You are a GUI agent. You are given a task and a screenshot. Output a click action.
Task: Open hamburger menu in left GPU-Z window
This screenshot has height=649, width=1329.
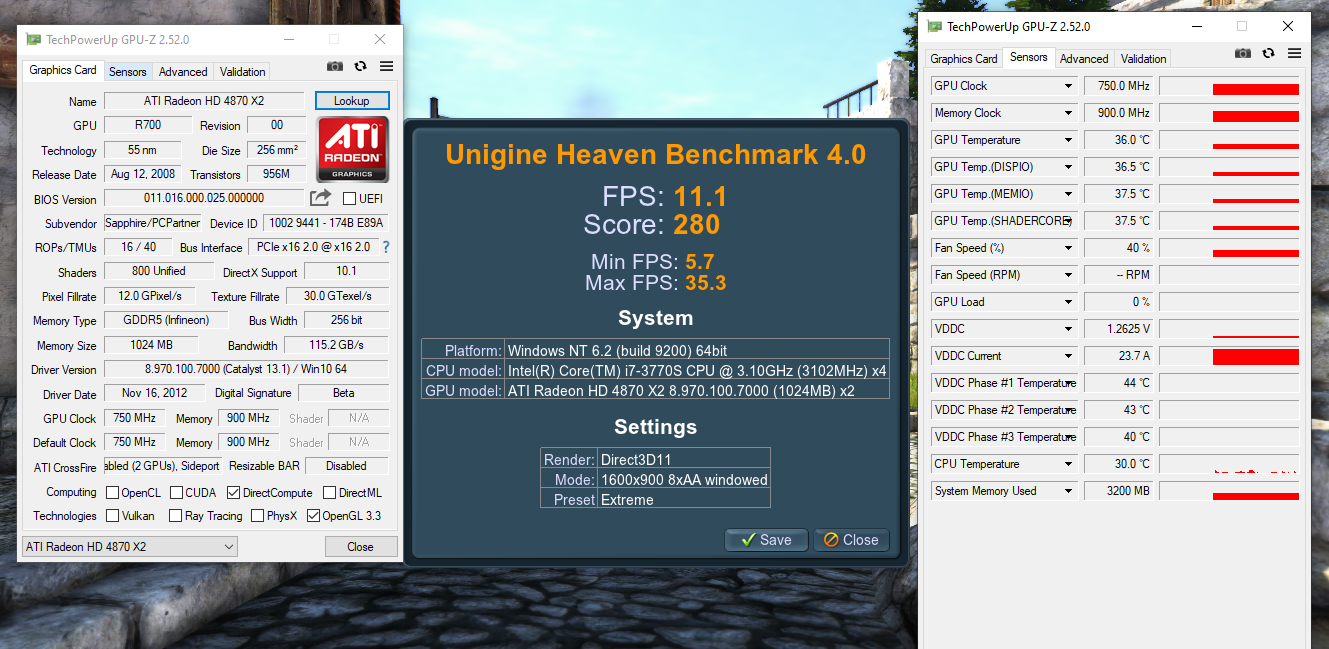coord(387,66)
